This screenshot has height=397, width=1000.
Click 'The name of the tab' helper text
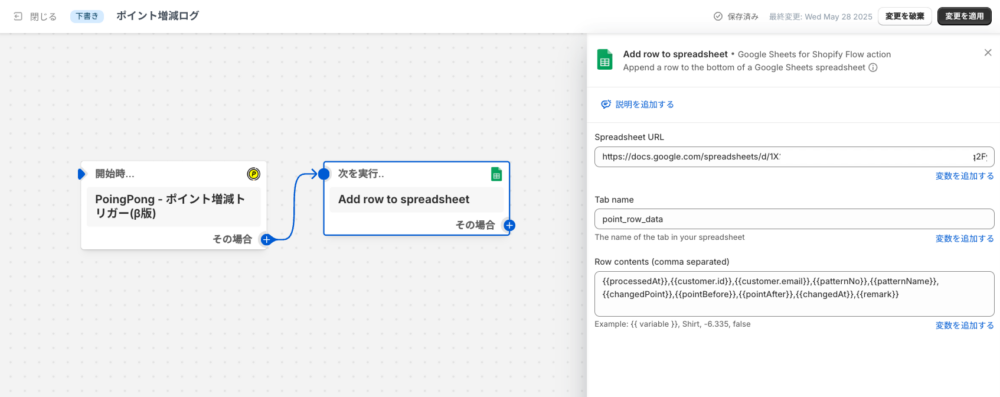(x=670, y=237)
